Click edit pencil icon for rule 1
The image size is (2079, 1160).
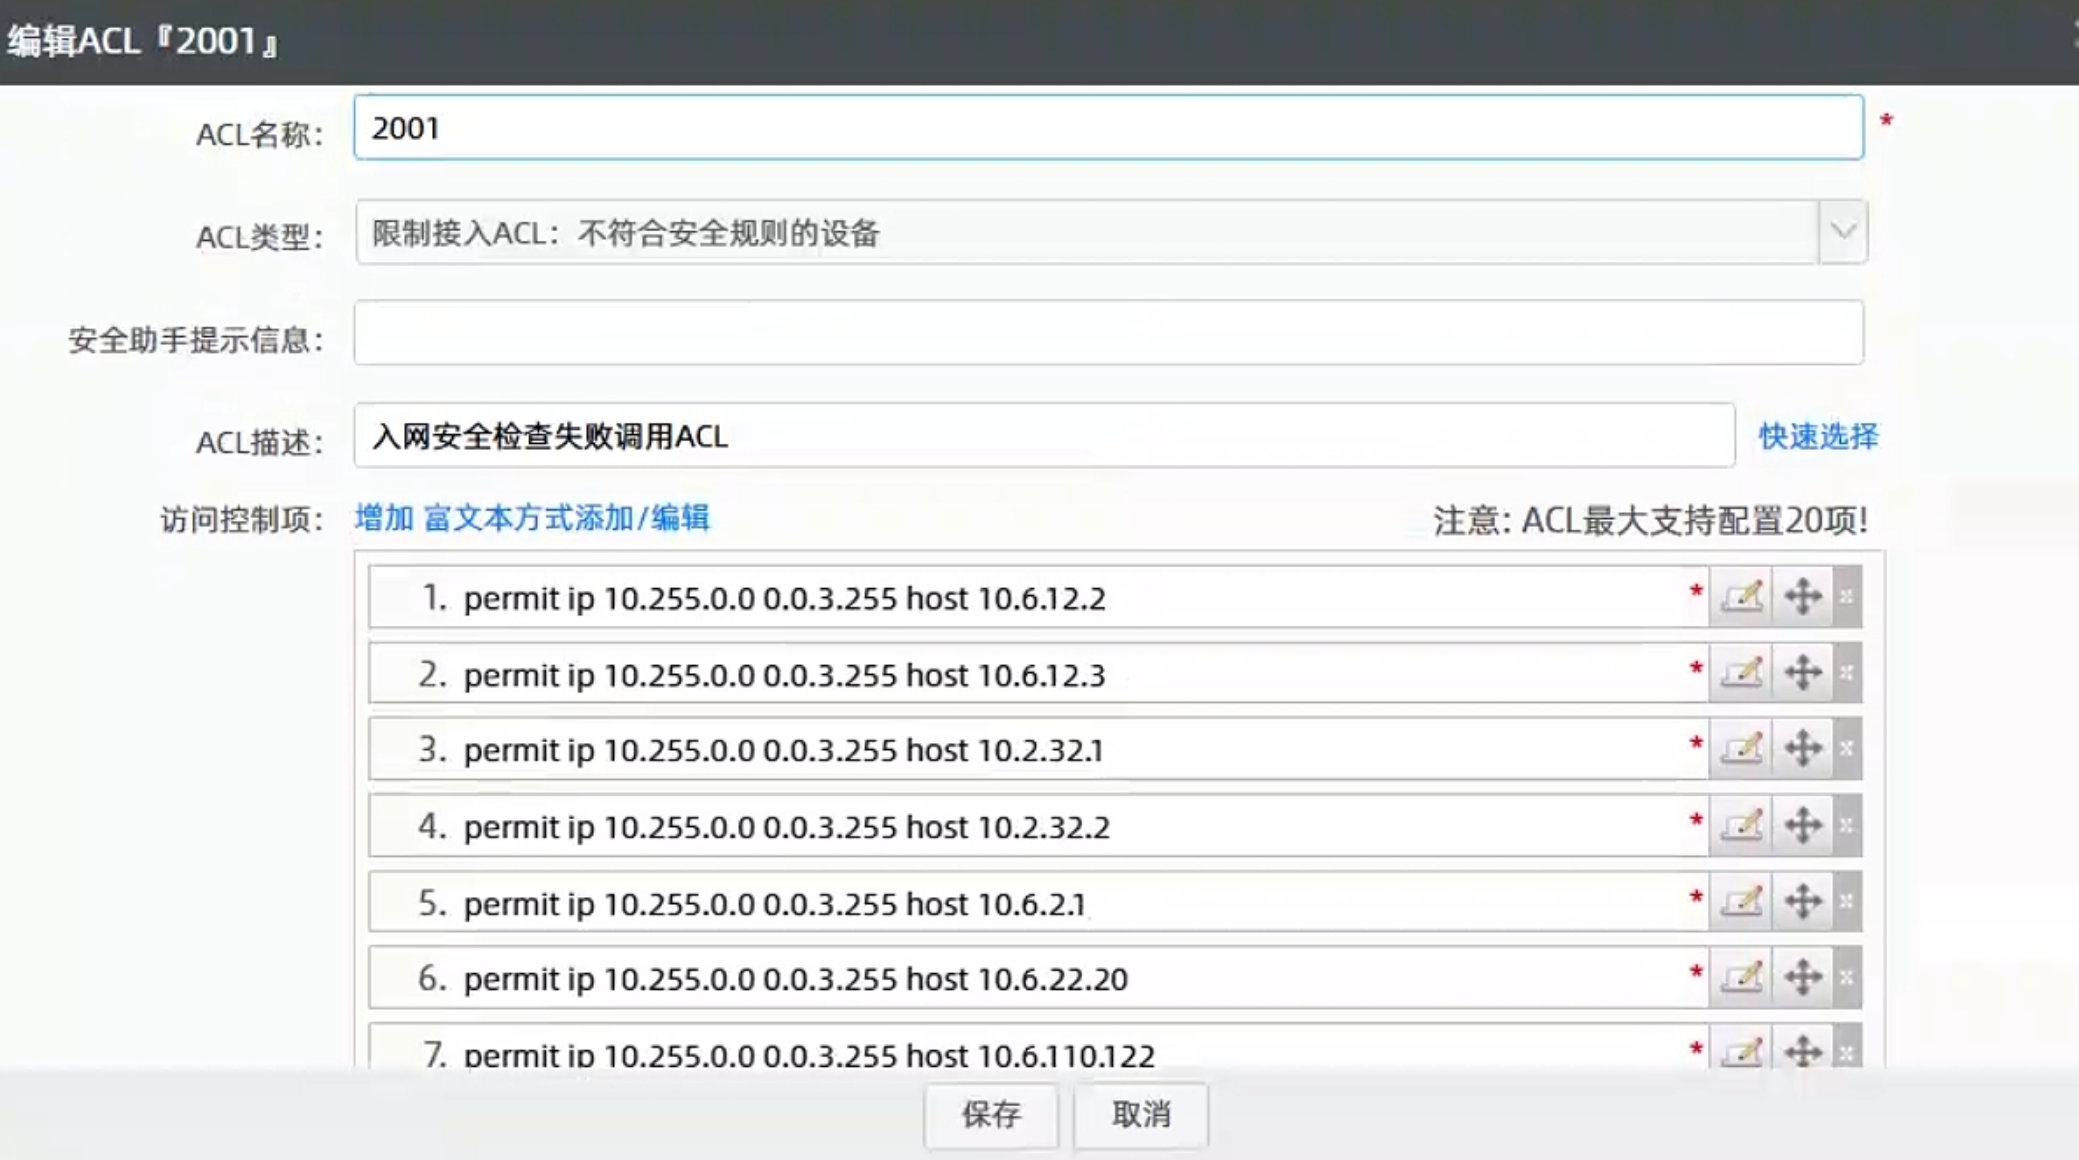(x=1741, y=597)
